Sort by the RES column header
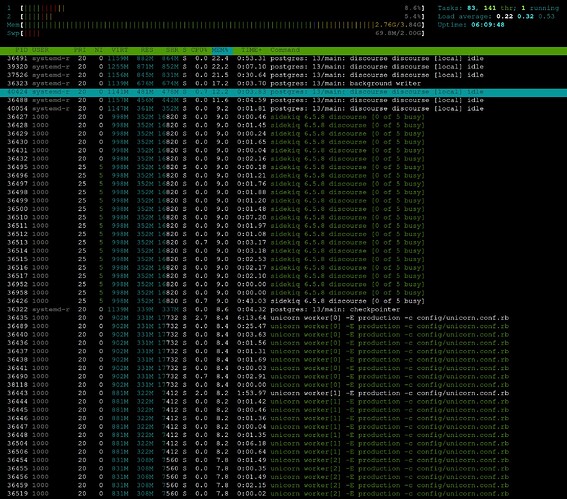Viewport: 567px width, 499px height. pos(147,50)
